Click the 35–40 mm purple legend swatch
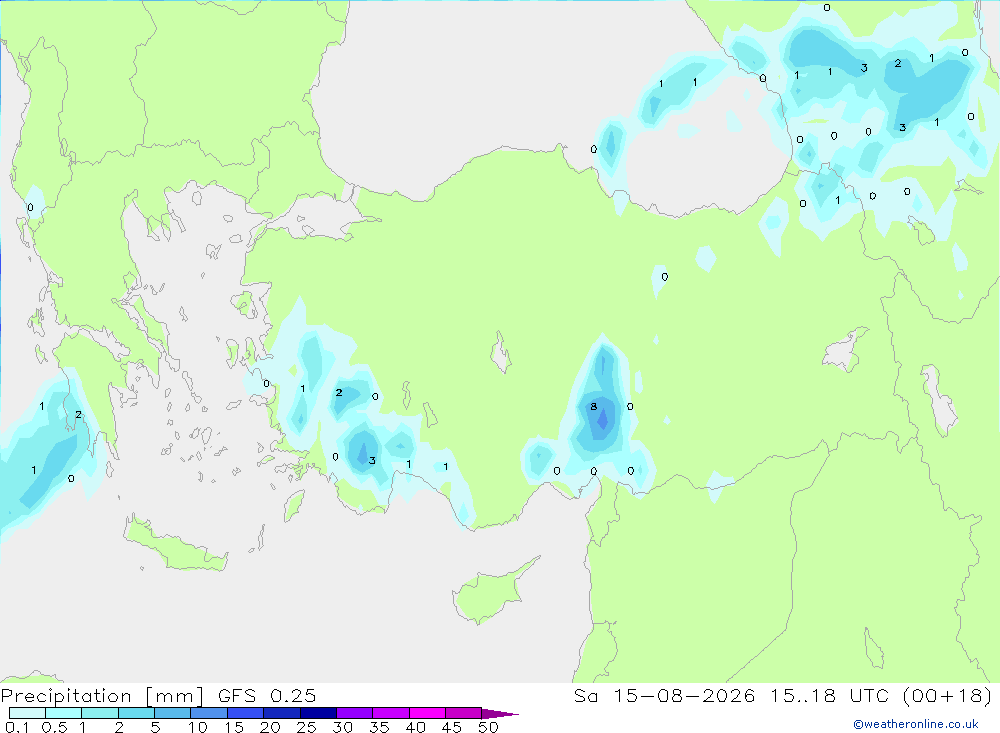This screenshot has width=1000, height=733. (x=391, y=713)
